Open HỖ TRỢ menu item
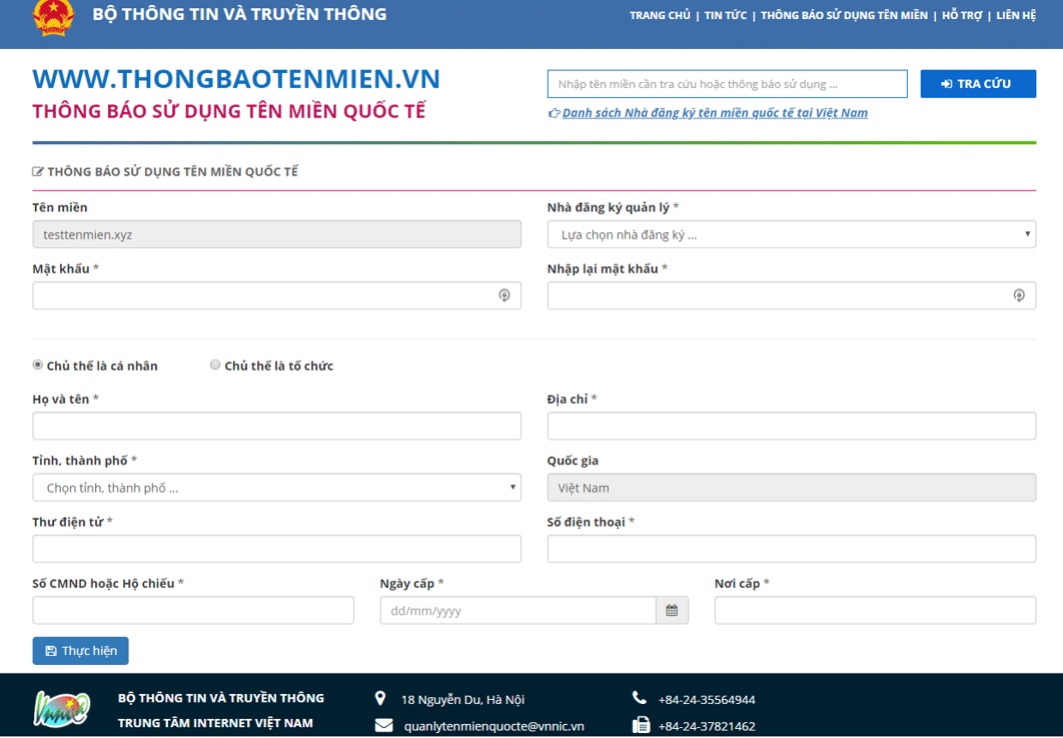The image size is (1063, 738). pyautogui.click(x=962, y=16)
